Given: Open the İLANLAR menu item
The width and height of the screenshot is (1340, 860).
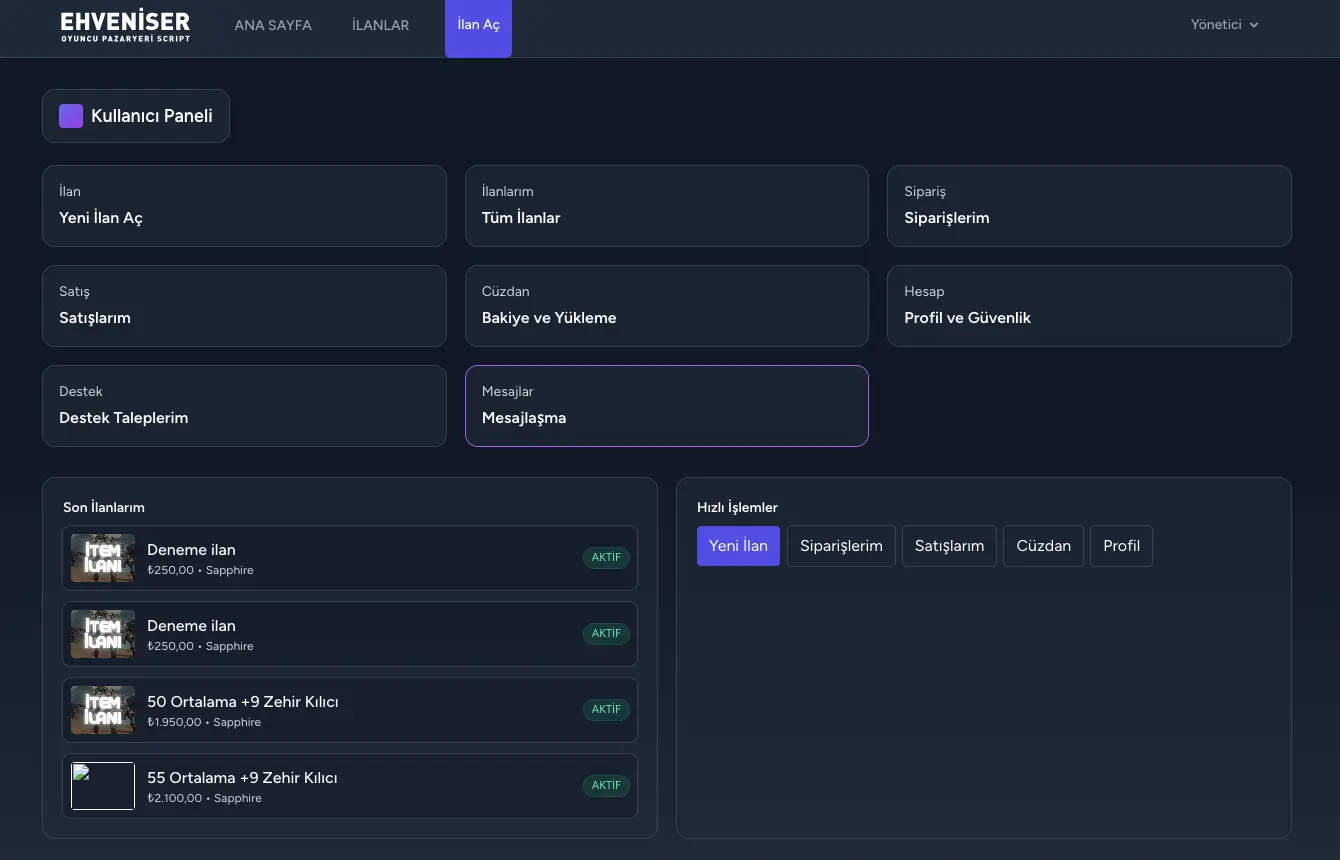Looking at the screenshot, I should 380,25.
